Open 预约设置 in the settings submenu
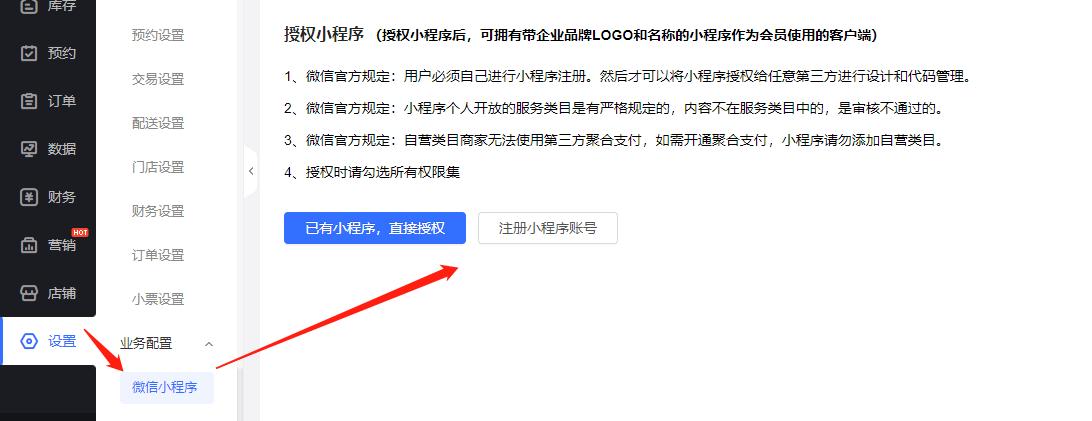 (158, 35)
